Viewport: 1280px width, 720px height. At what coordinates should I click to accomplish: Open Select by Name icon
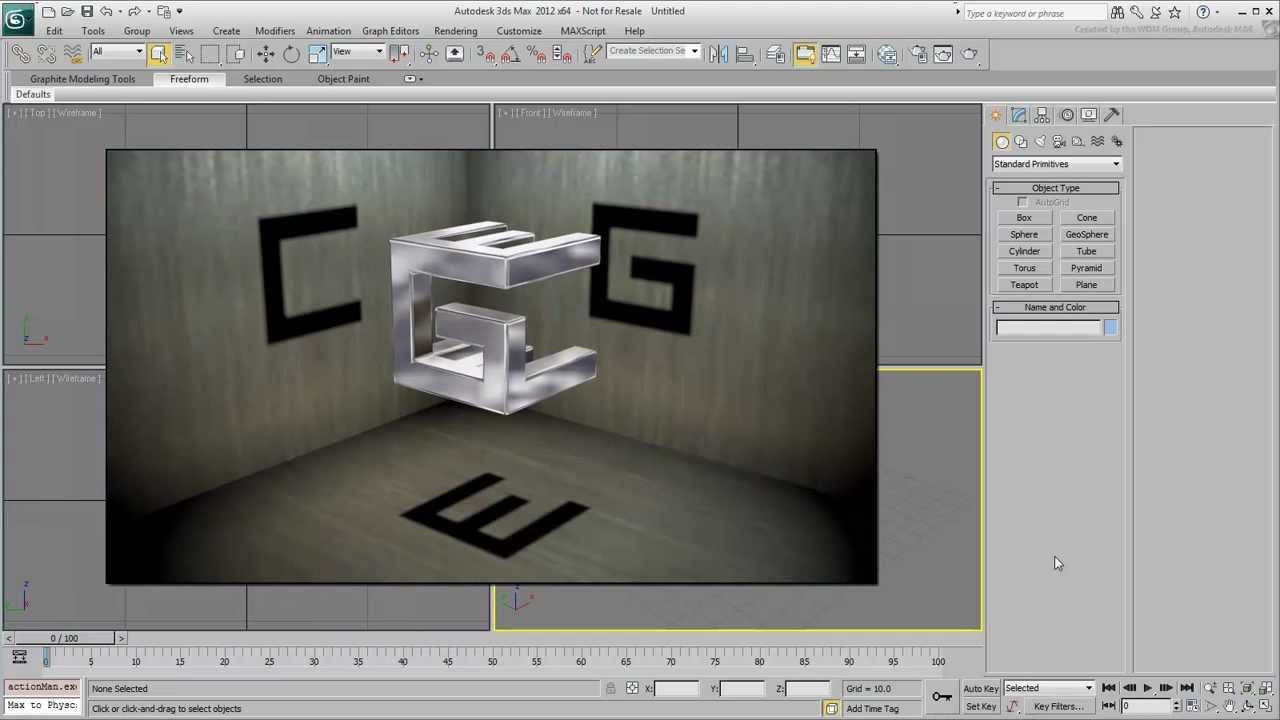184,54
